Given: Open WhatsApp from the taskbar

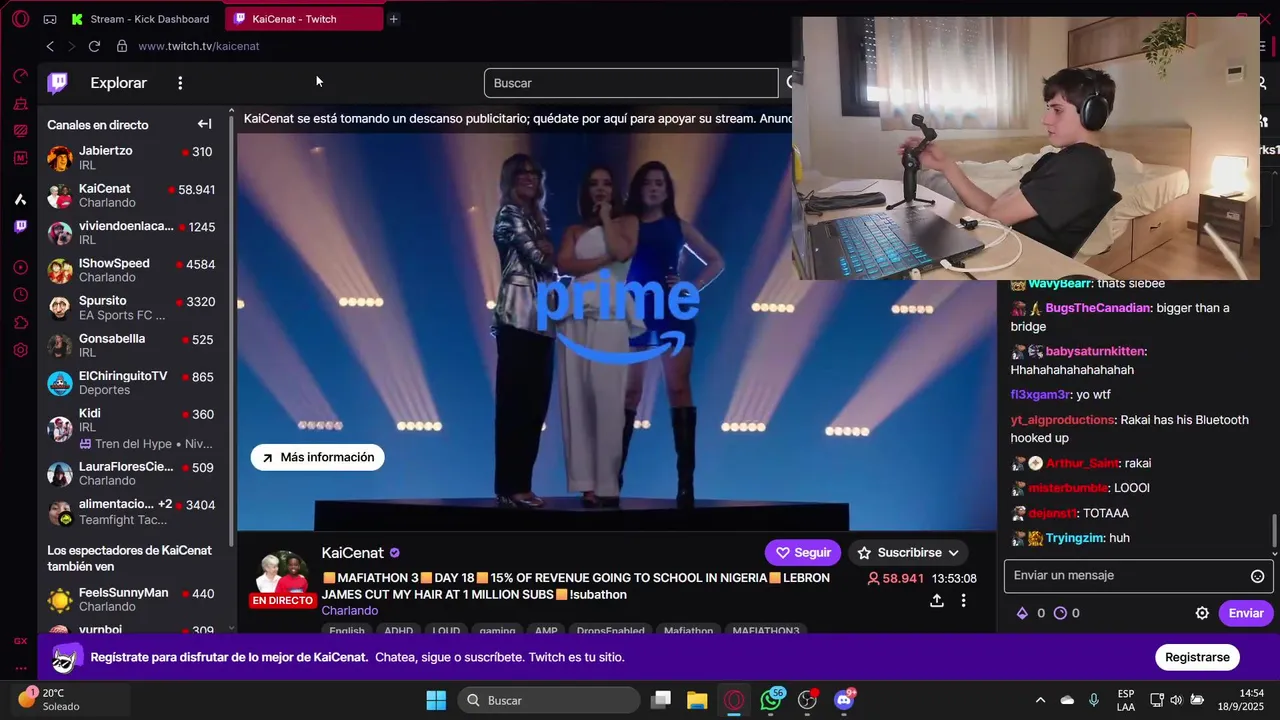Looking at the screenshot, I should click(x=771, y=700).
